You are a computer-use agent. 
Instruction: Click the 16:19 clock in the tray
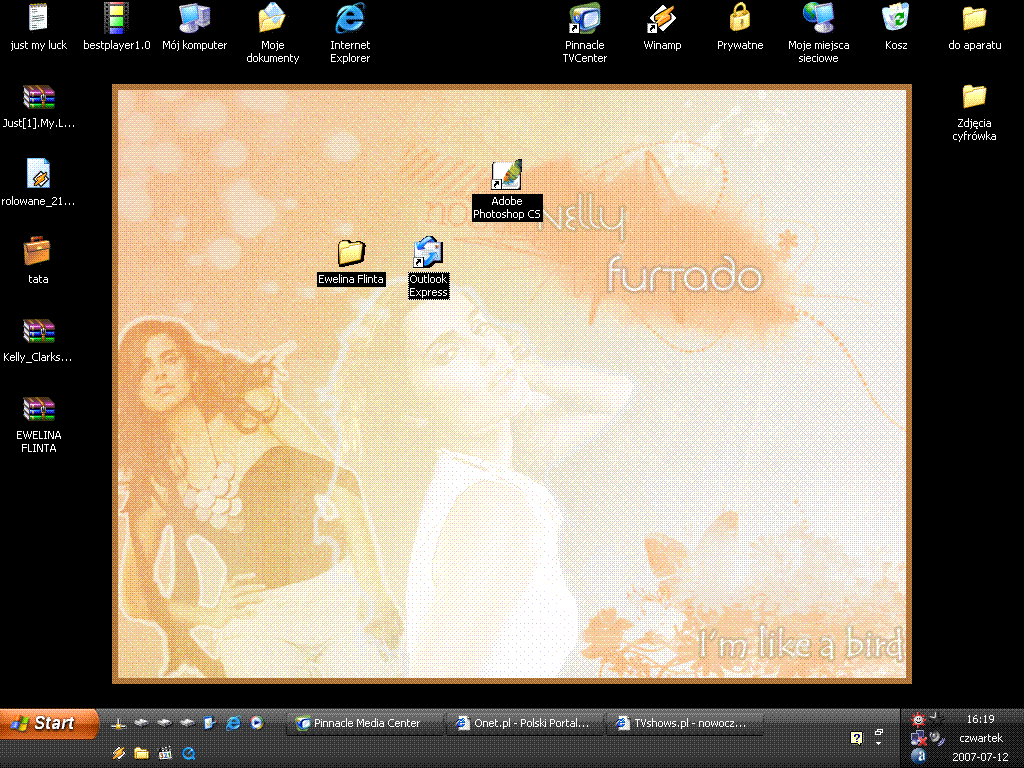click(x=980, y=719)
